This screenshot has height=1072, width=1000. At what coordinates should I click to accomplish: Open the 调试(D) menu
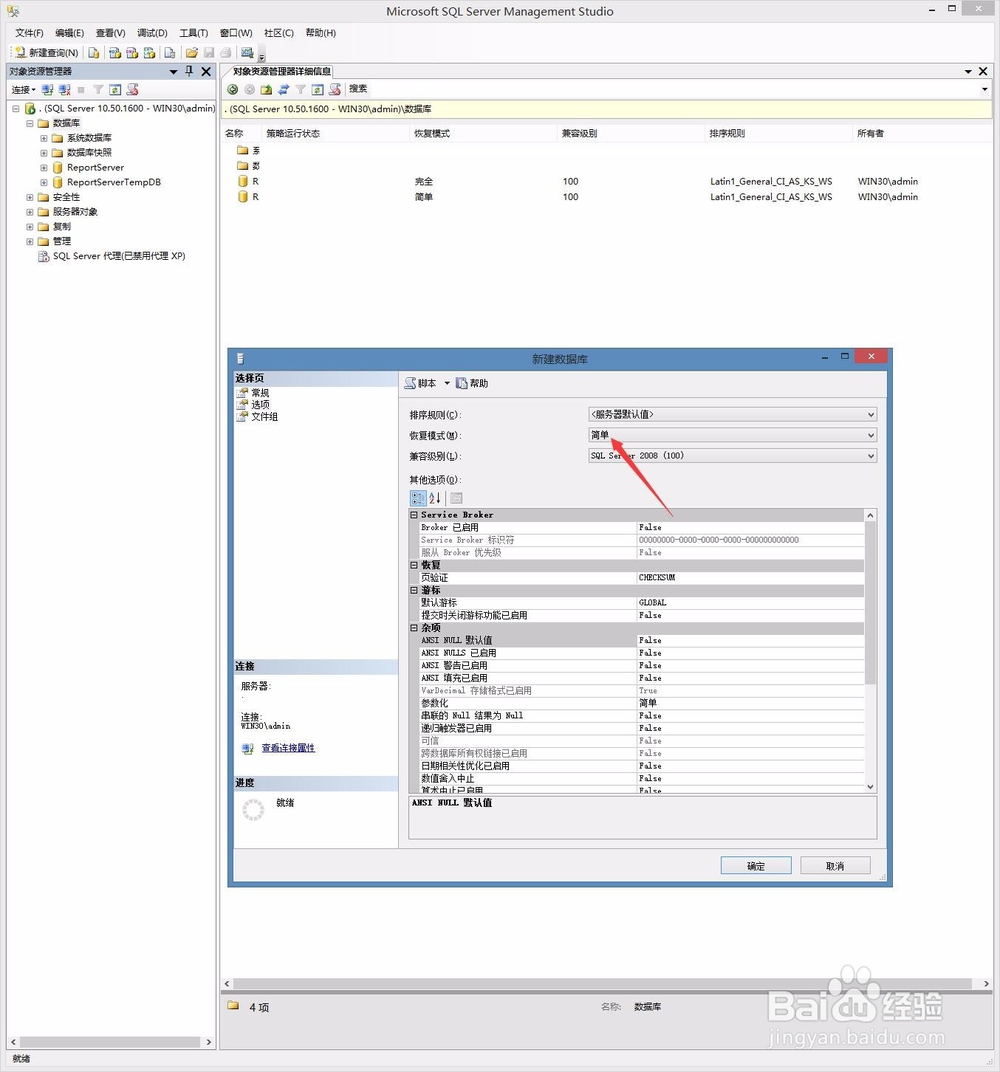click(x=152, y=33)
